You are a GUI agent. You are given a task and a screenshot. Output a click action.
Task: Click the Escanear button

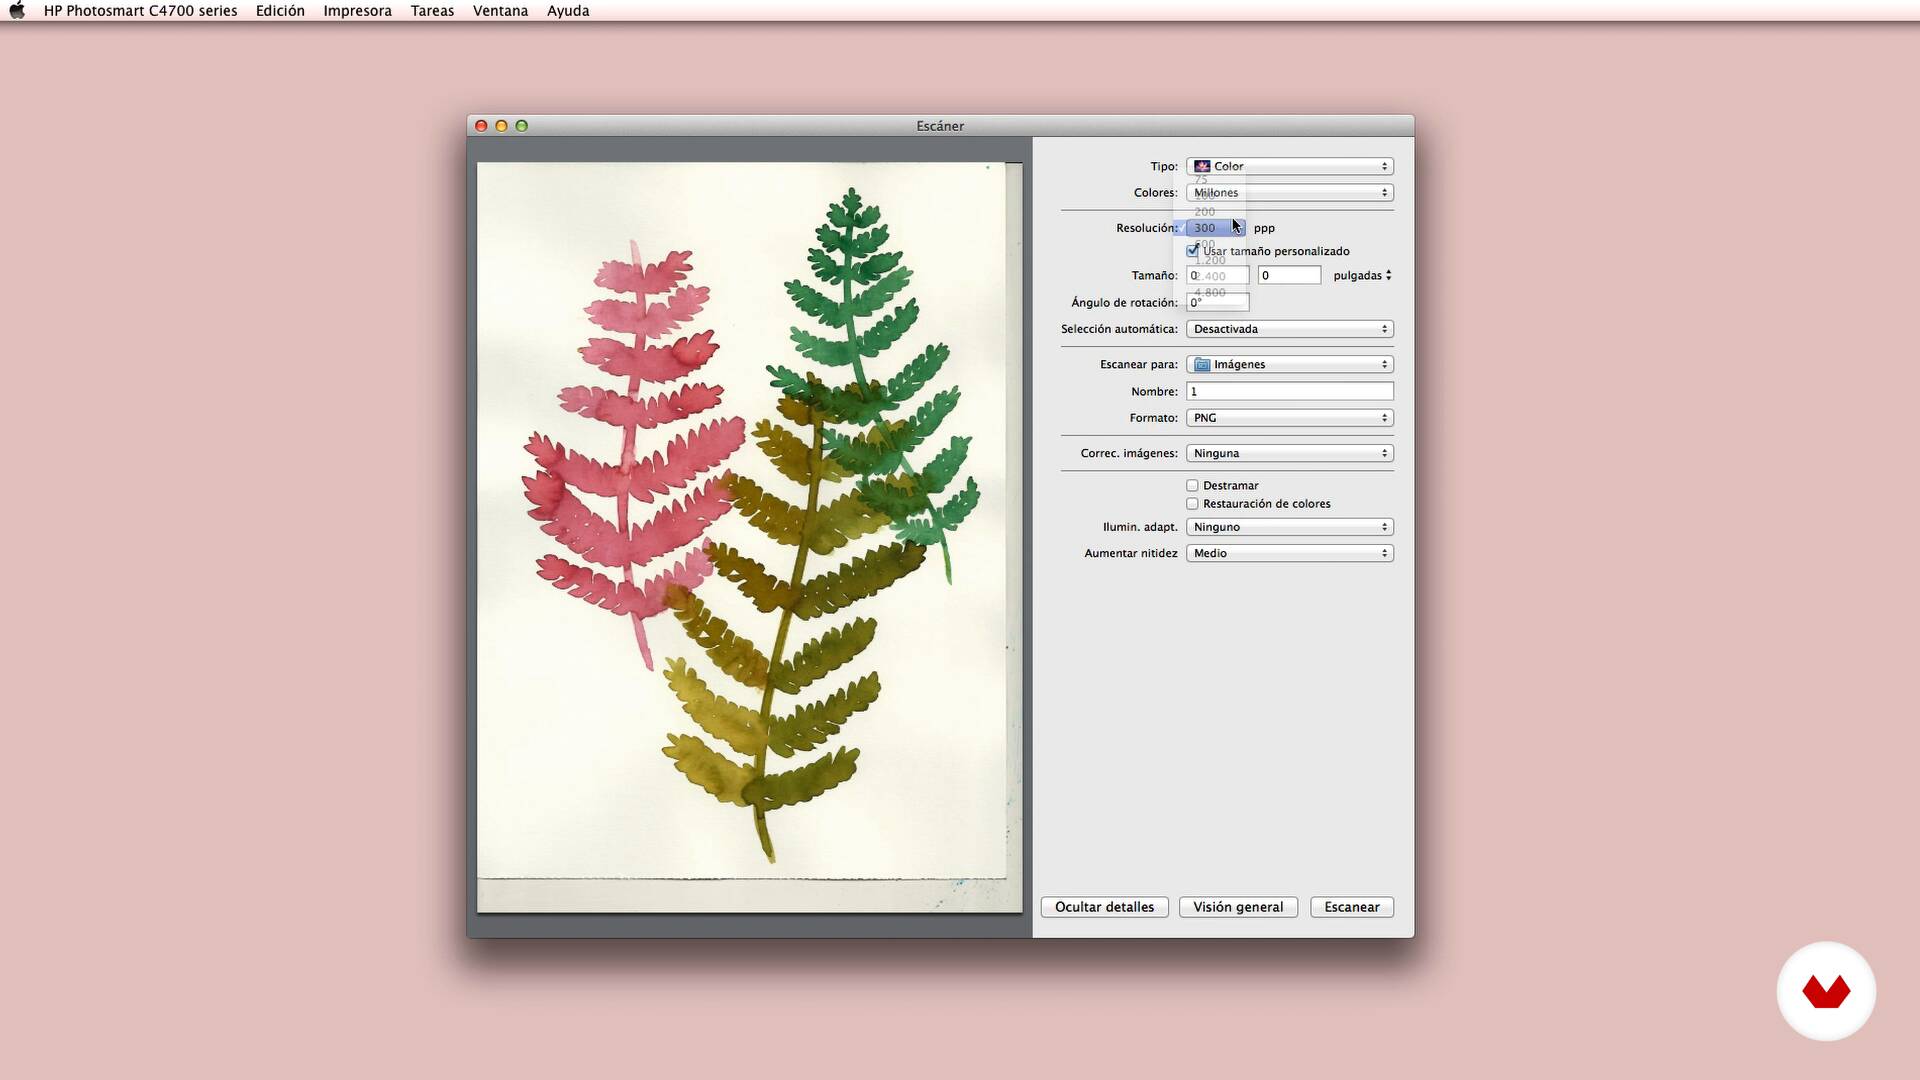tap(1352, 907)
